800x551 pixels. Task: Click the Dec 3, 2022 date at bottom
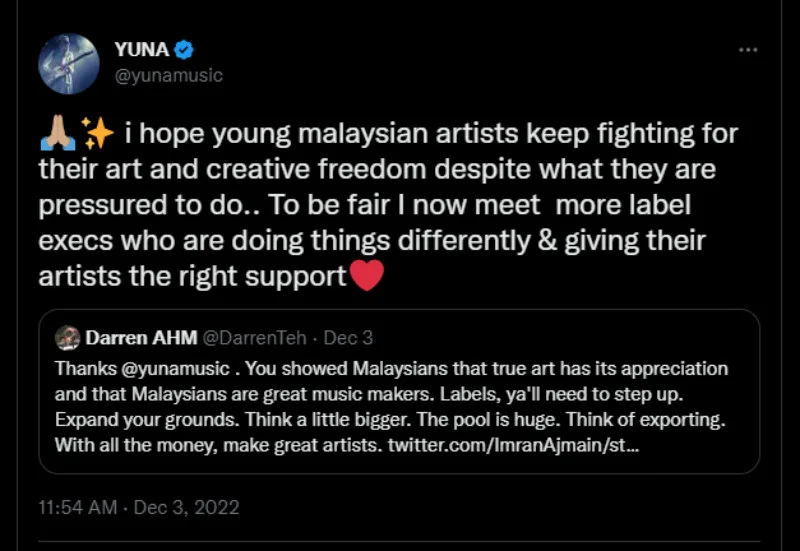[190, 507]
